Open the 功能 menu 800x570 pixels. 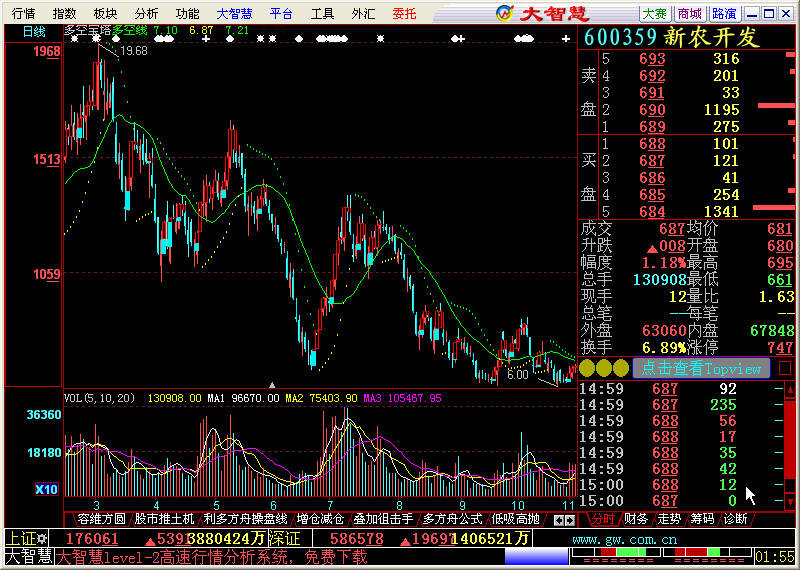[187, 14]
